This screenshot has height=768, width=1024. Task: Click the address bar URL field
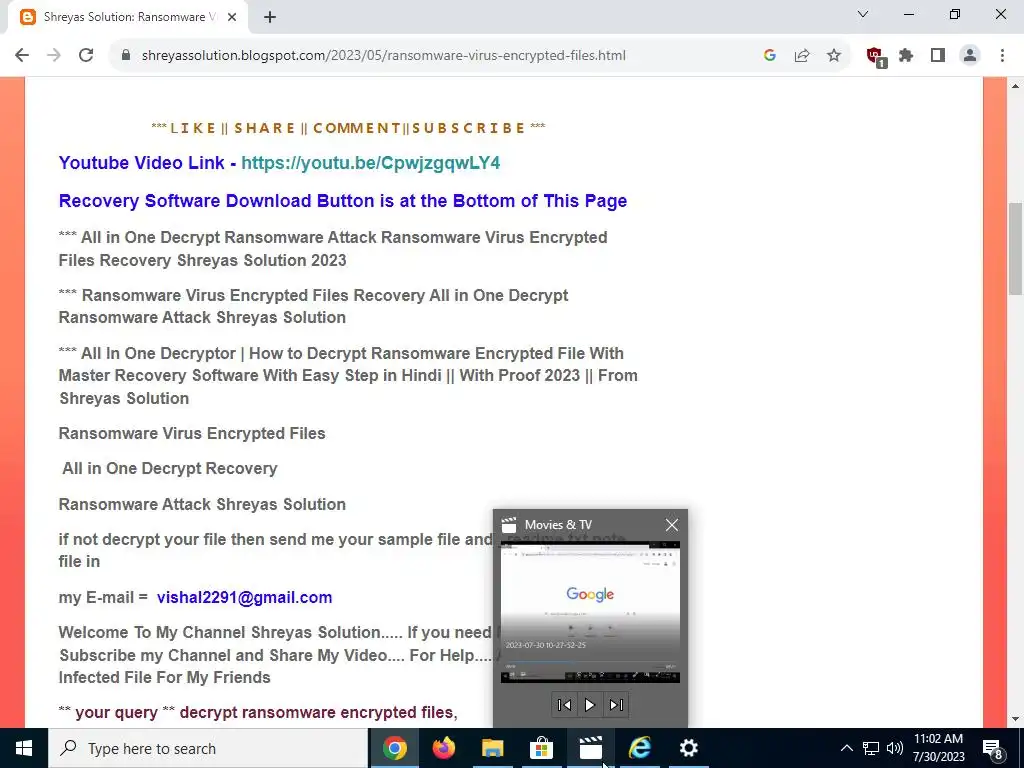click(x=383, y=56)
